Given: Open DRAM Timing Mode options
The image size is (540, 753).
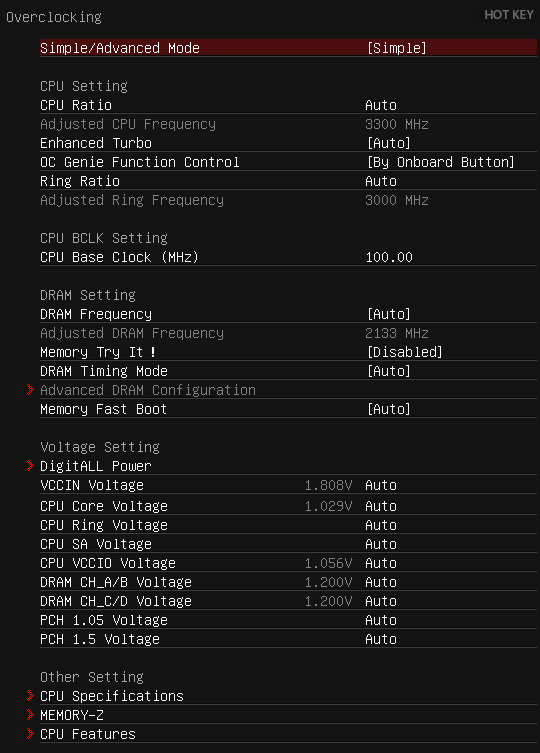Looking at the screenshot, I should click(x=288, y=371).
